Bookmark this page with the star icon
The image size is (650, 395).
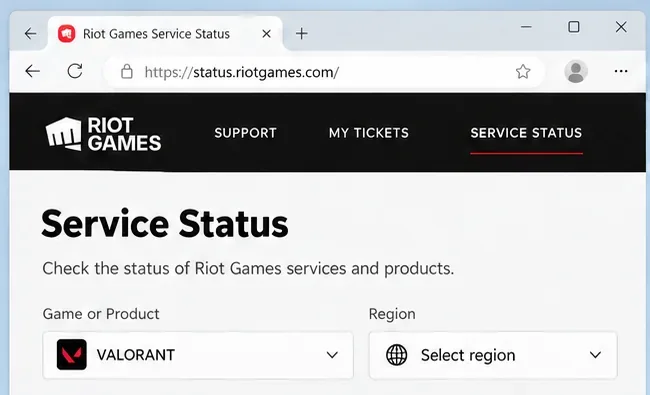pos(523,72)
